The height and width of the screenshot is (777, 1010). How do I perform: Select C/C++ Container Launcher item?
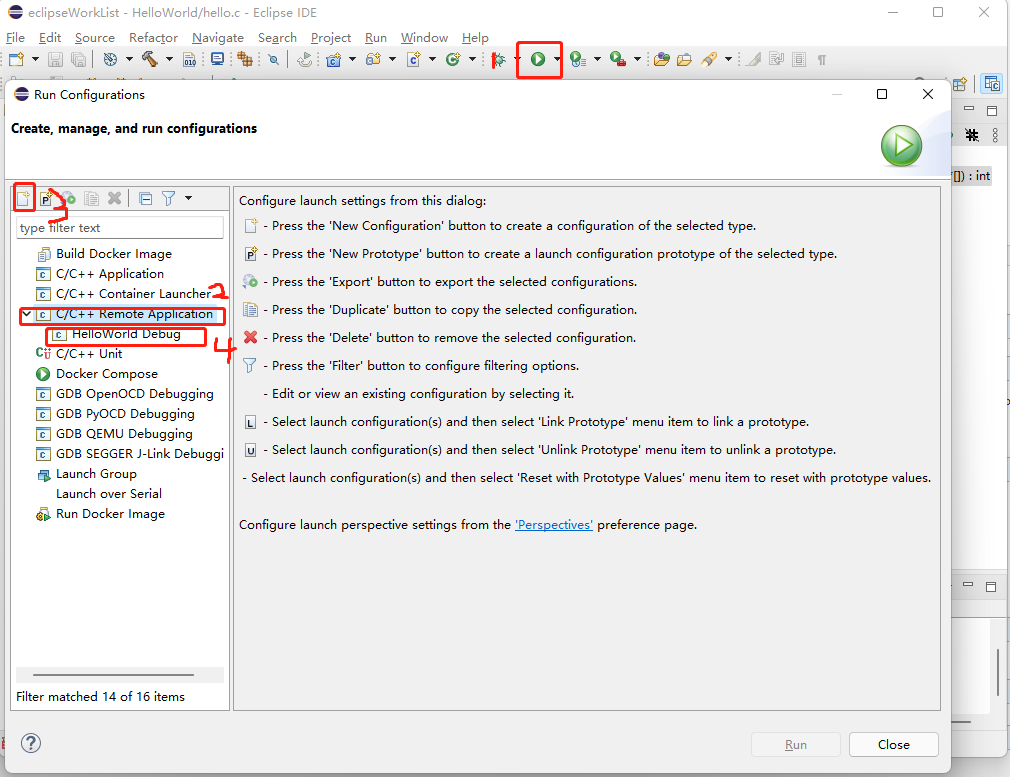(133, 294)
